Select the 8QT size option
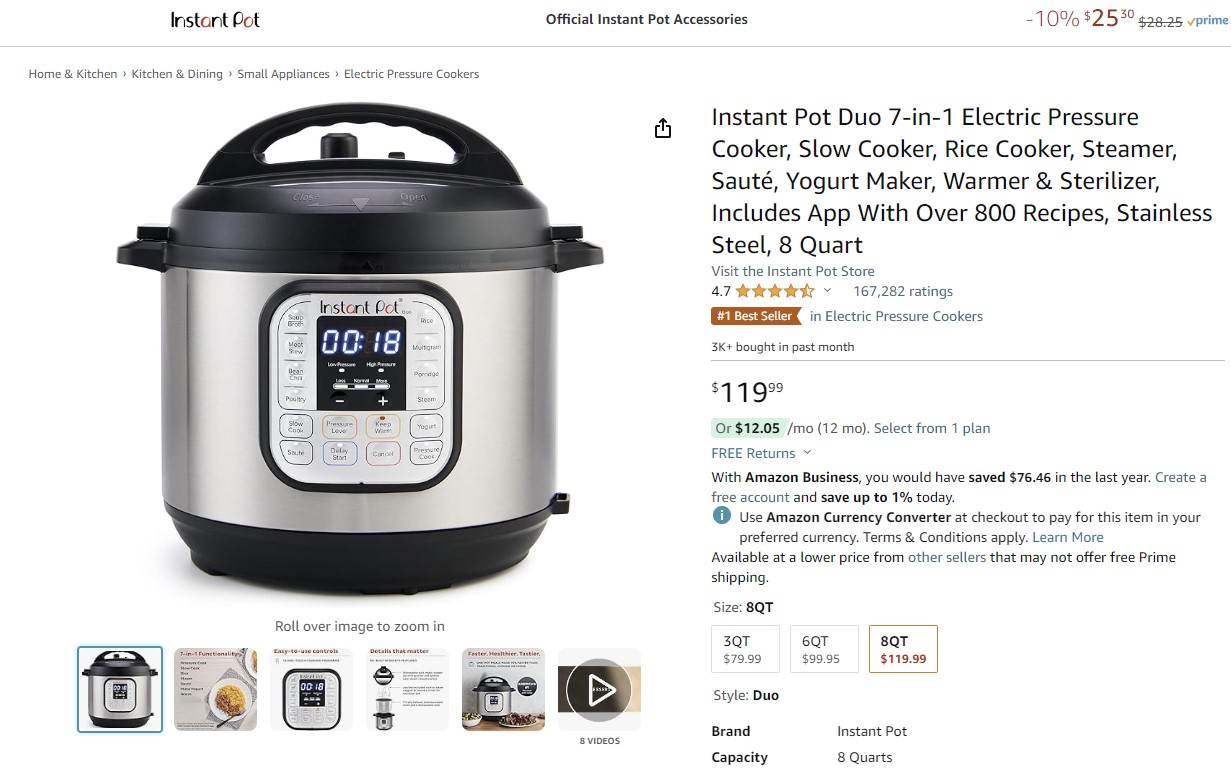 [x=903, y=649]
